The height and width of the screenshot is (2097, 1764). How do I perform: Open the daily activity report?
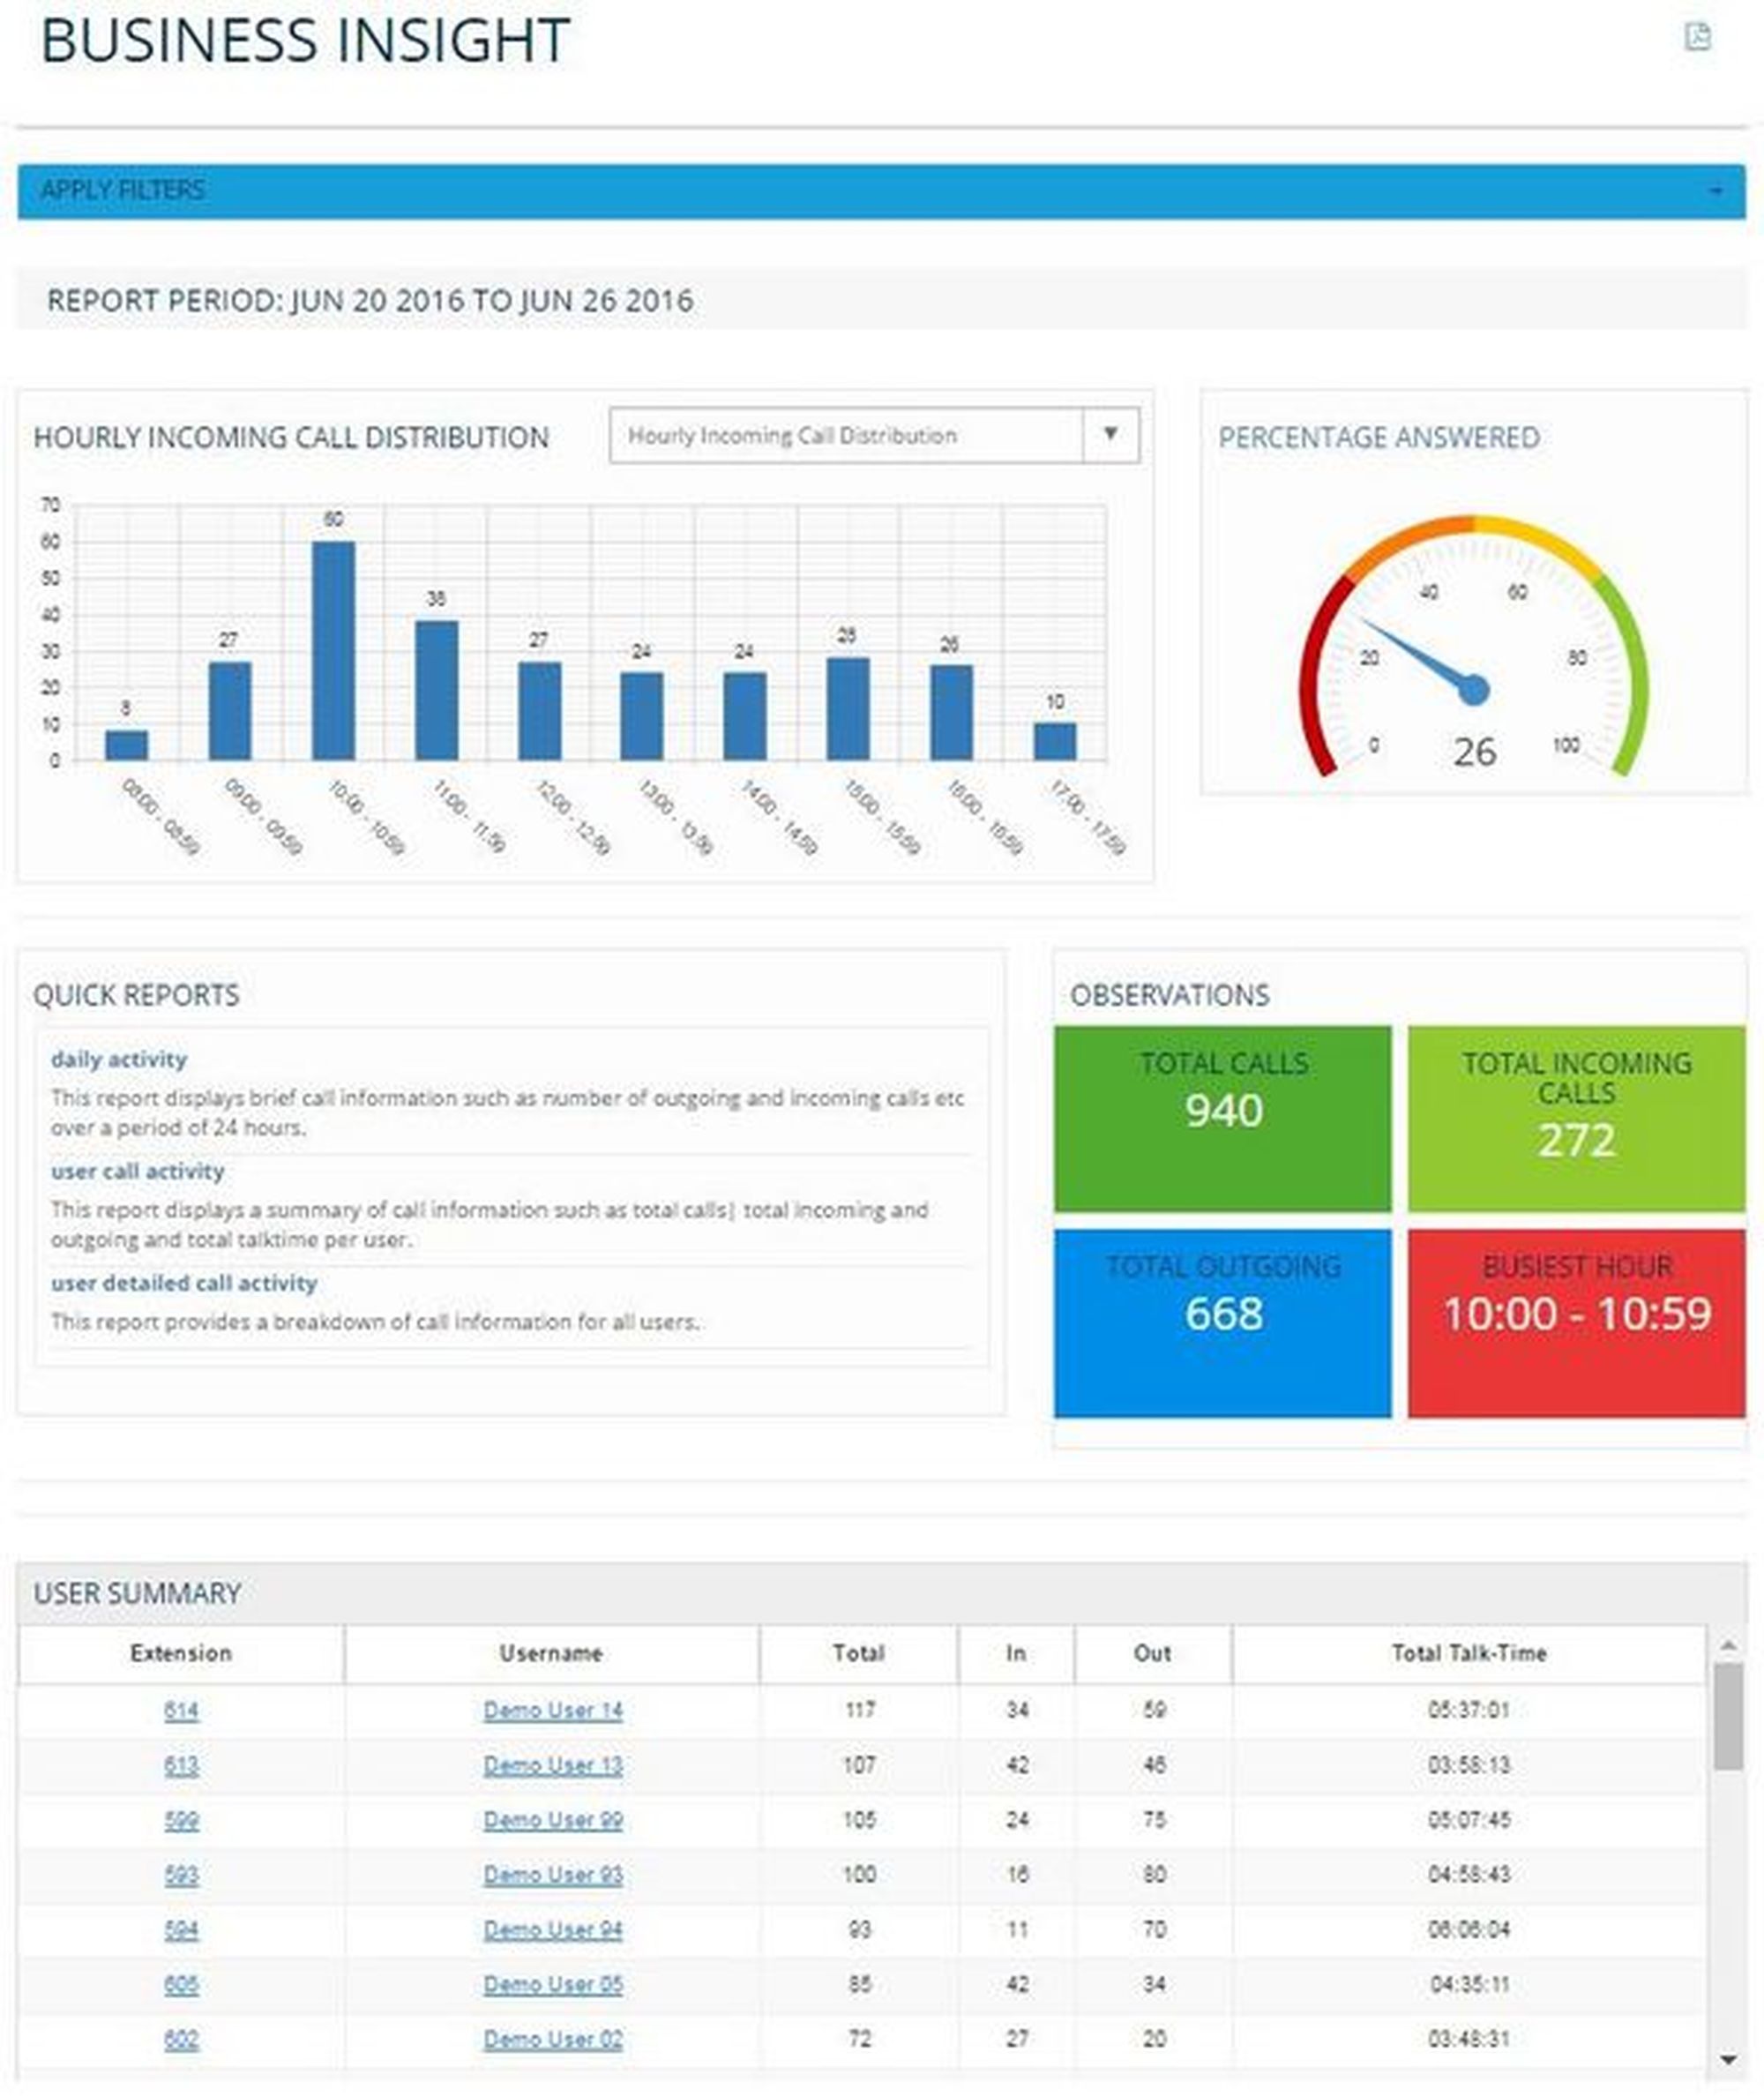(x=119, y=1059)
